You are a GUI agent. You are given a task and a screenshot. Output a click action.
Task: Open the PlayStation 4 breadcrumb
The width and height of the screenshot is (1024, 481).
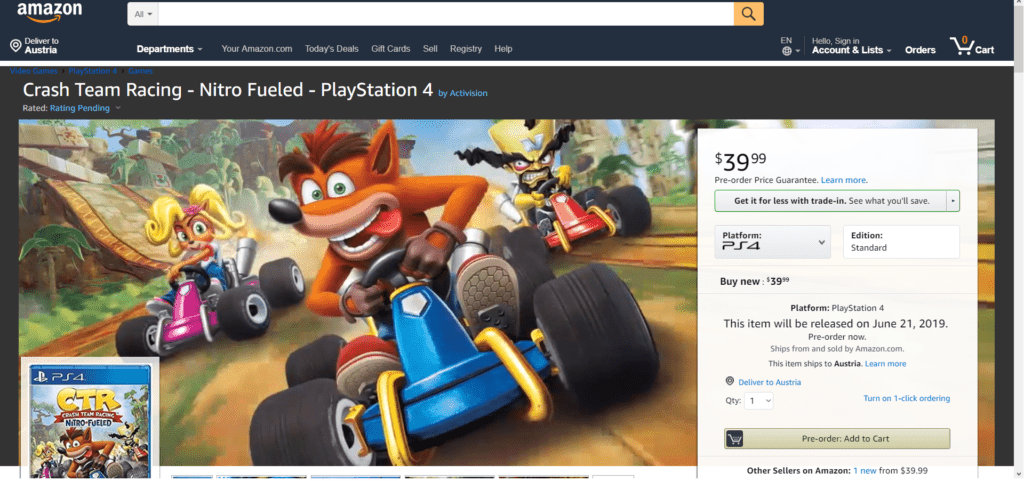pyautogui.click(x=93, y=70)
